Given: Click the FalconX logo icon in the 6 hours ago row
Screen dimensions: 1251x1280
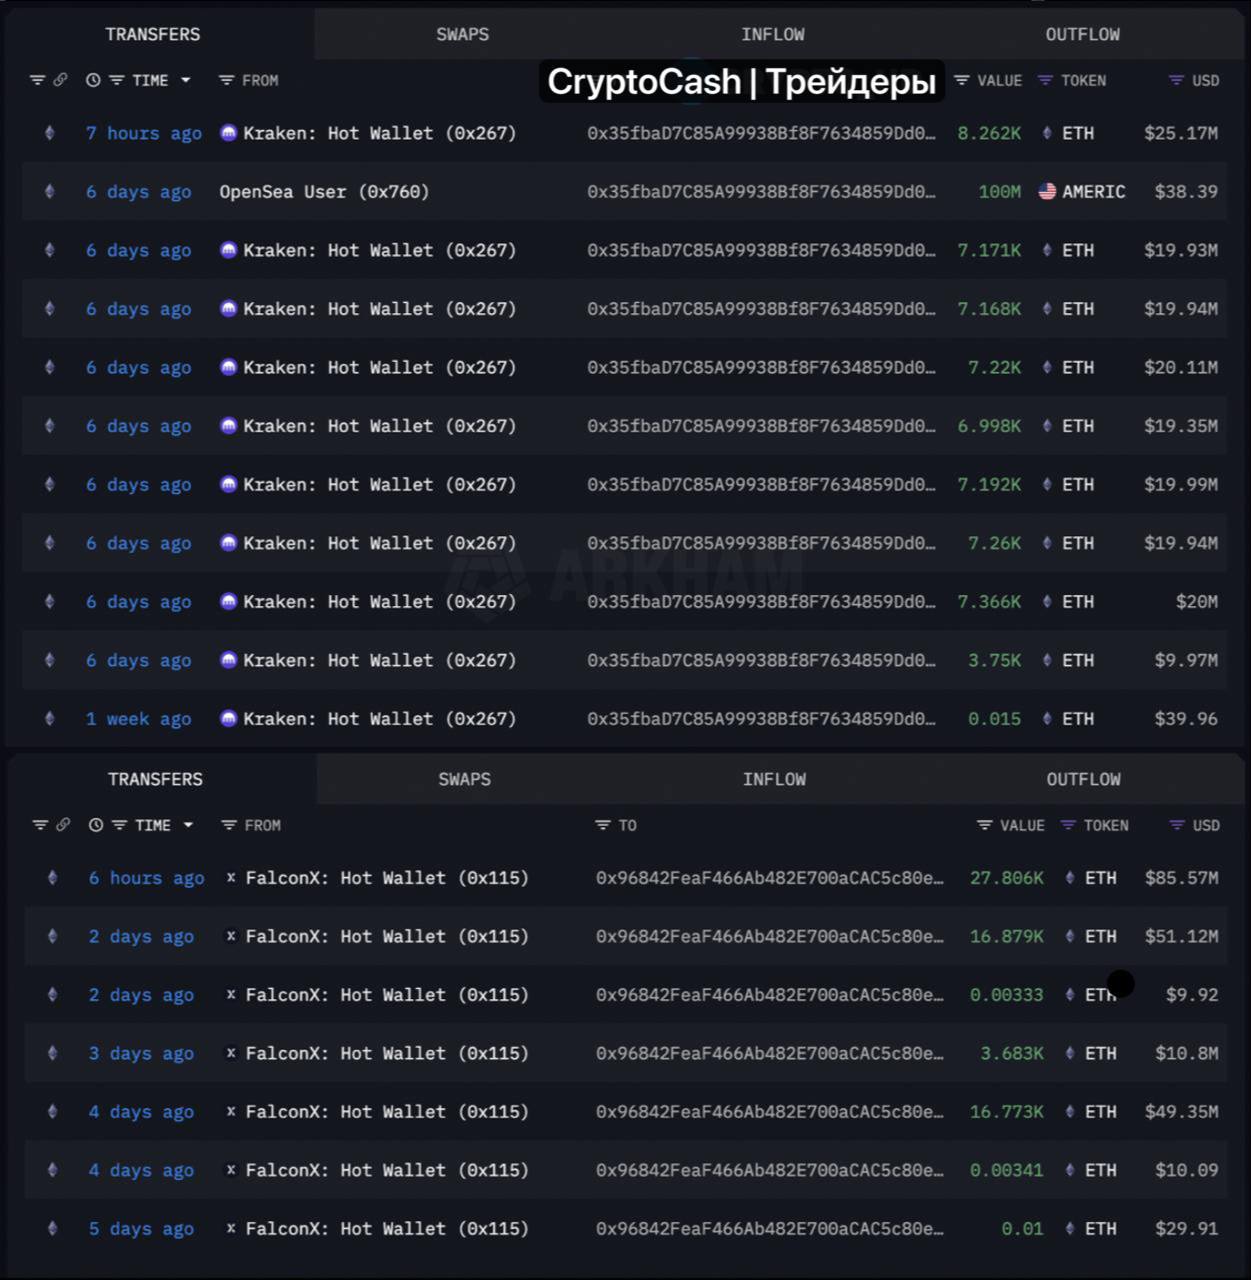Looking at the screenshot, I should (x=231, y=877).
